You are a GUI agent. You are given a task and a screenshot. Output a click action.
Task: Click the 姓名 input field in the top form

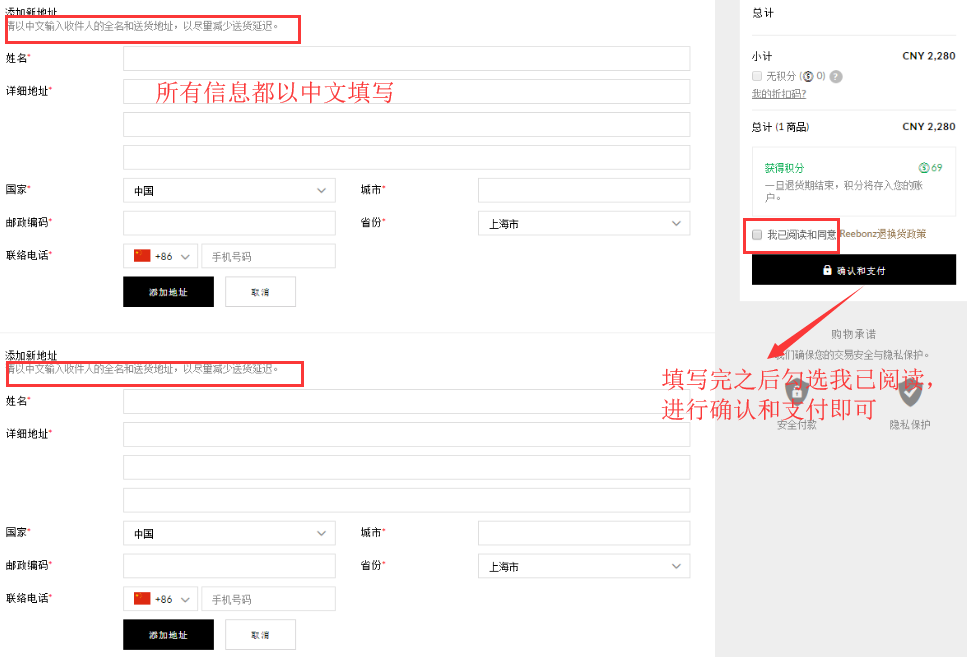tap(406, 58)
